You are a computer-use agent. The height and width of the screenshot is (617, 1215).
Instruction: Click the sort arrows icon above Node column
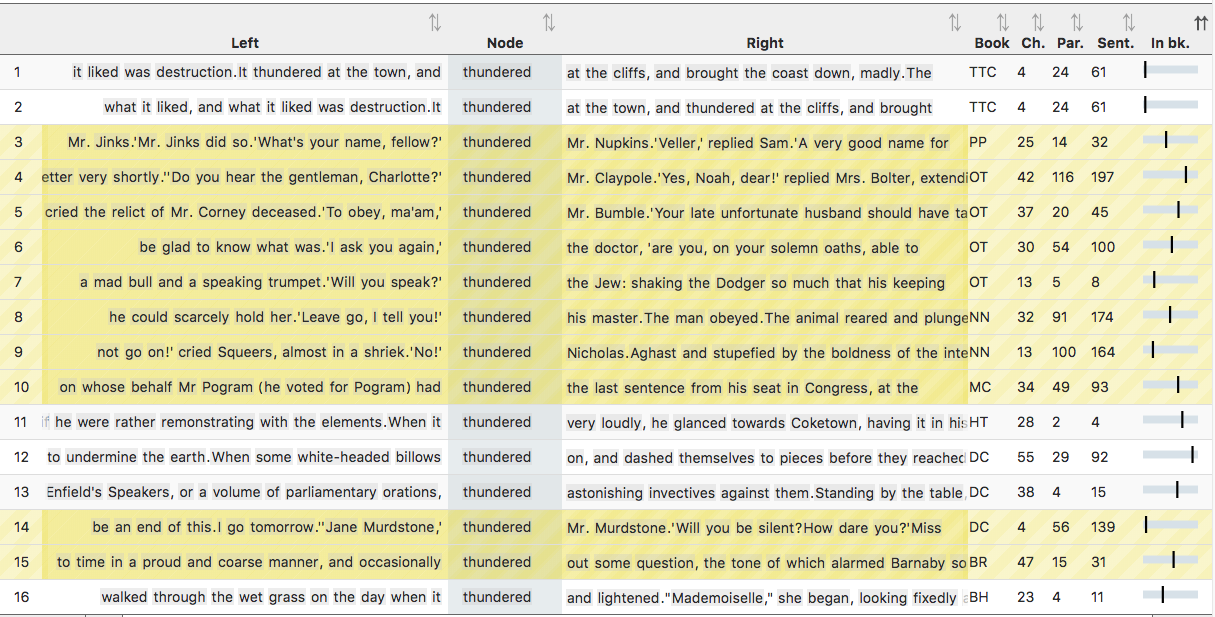click(548, 23)
